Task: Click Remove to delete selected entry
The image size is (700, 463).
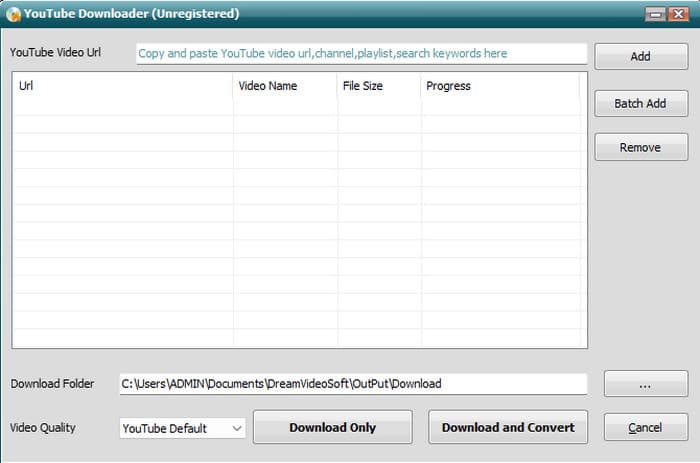Action: point(640,147)
